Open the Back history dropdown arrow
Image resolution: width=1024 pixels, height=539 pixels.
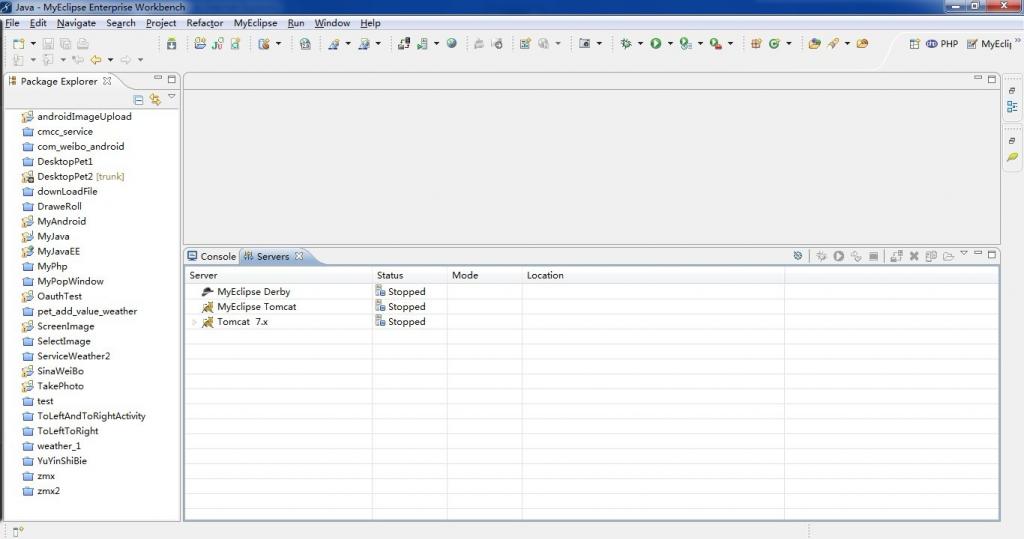point(110,59)
